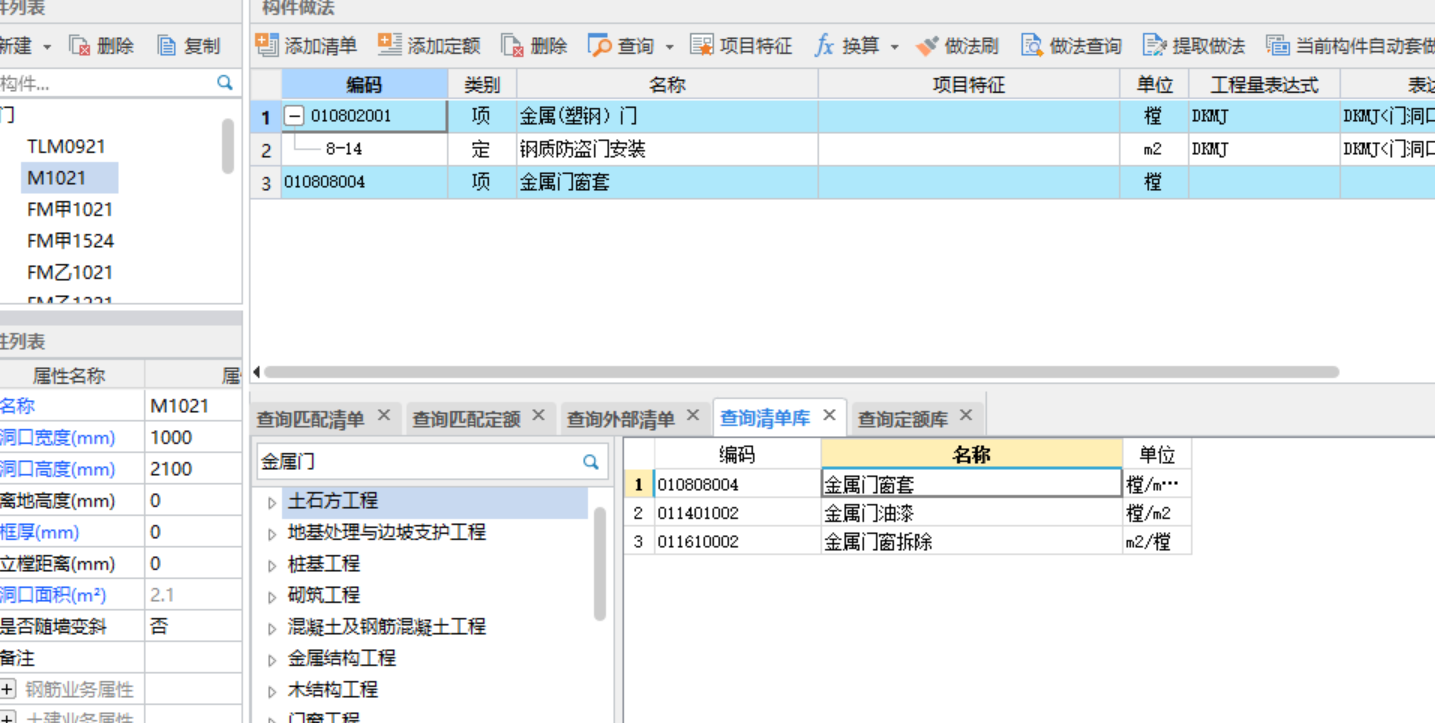1435x723 pixels.
Task: Expand the 桩基工程 tree node
Action: (272, 566)
